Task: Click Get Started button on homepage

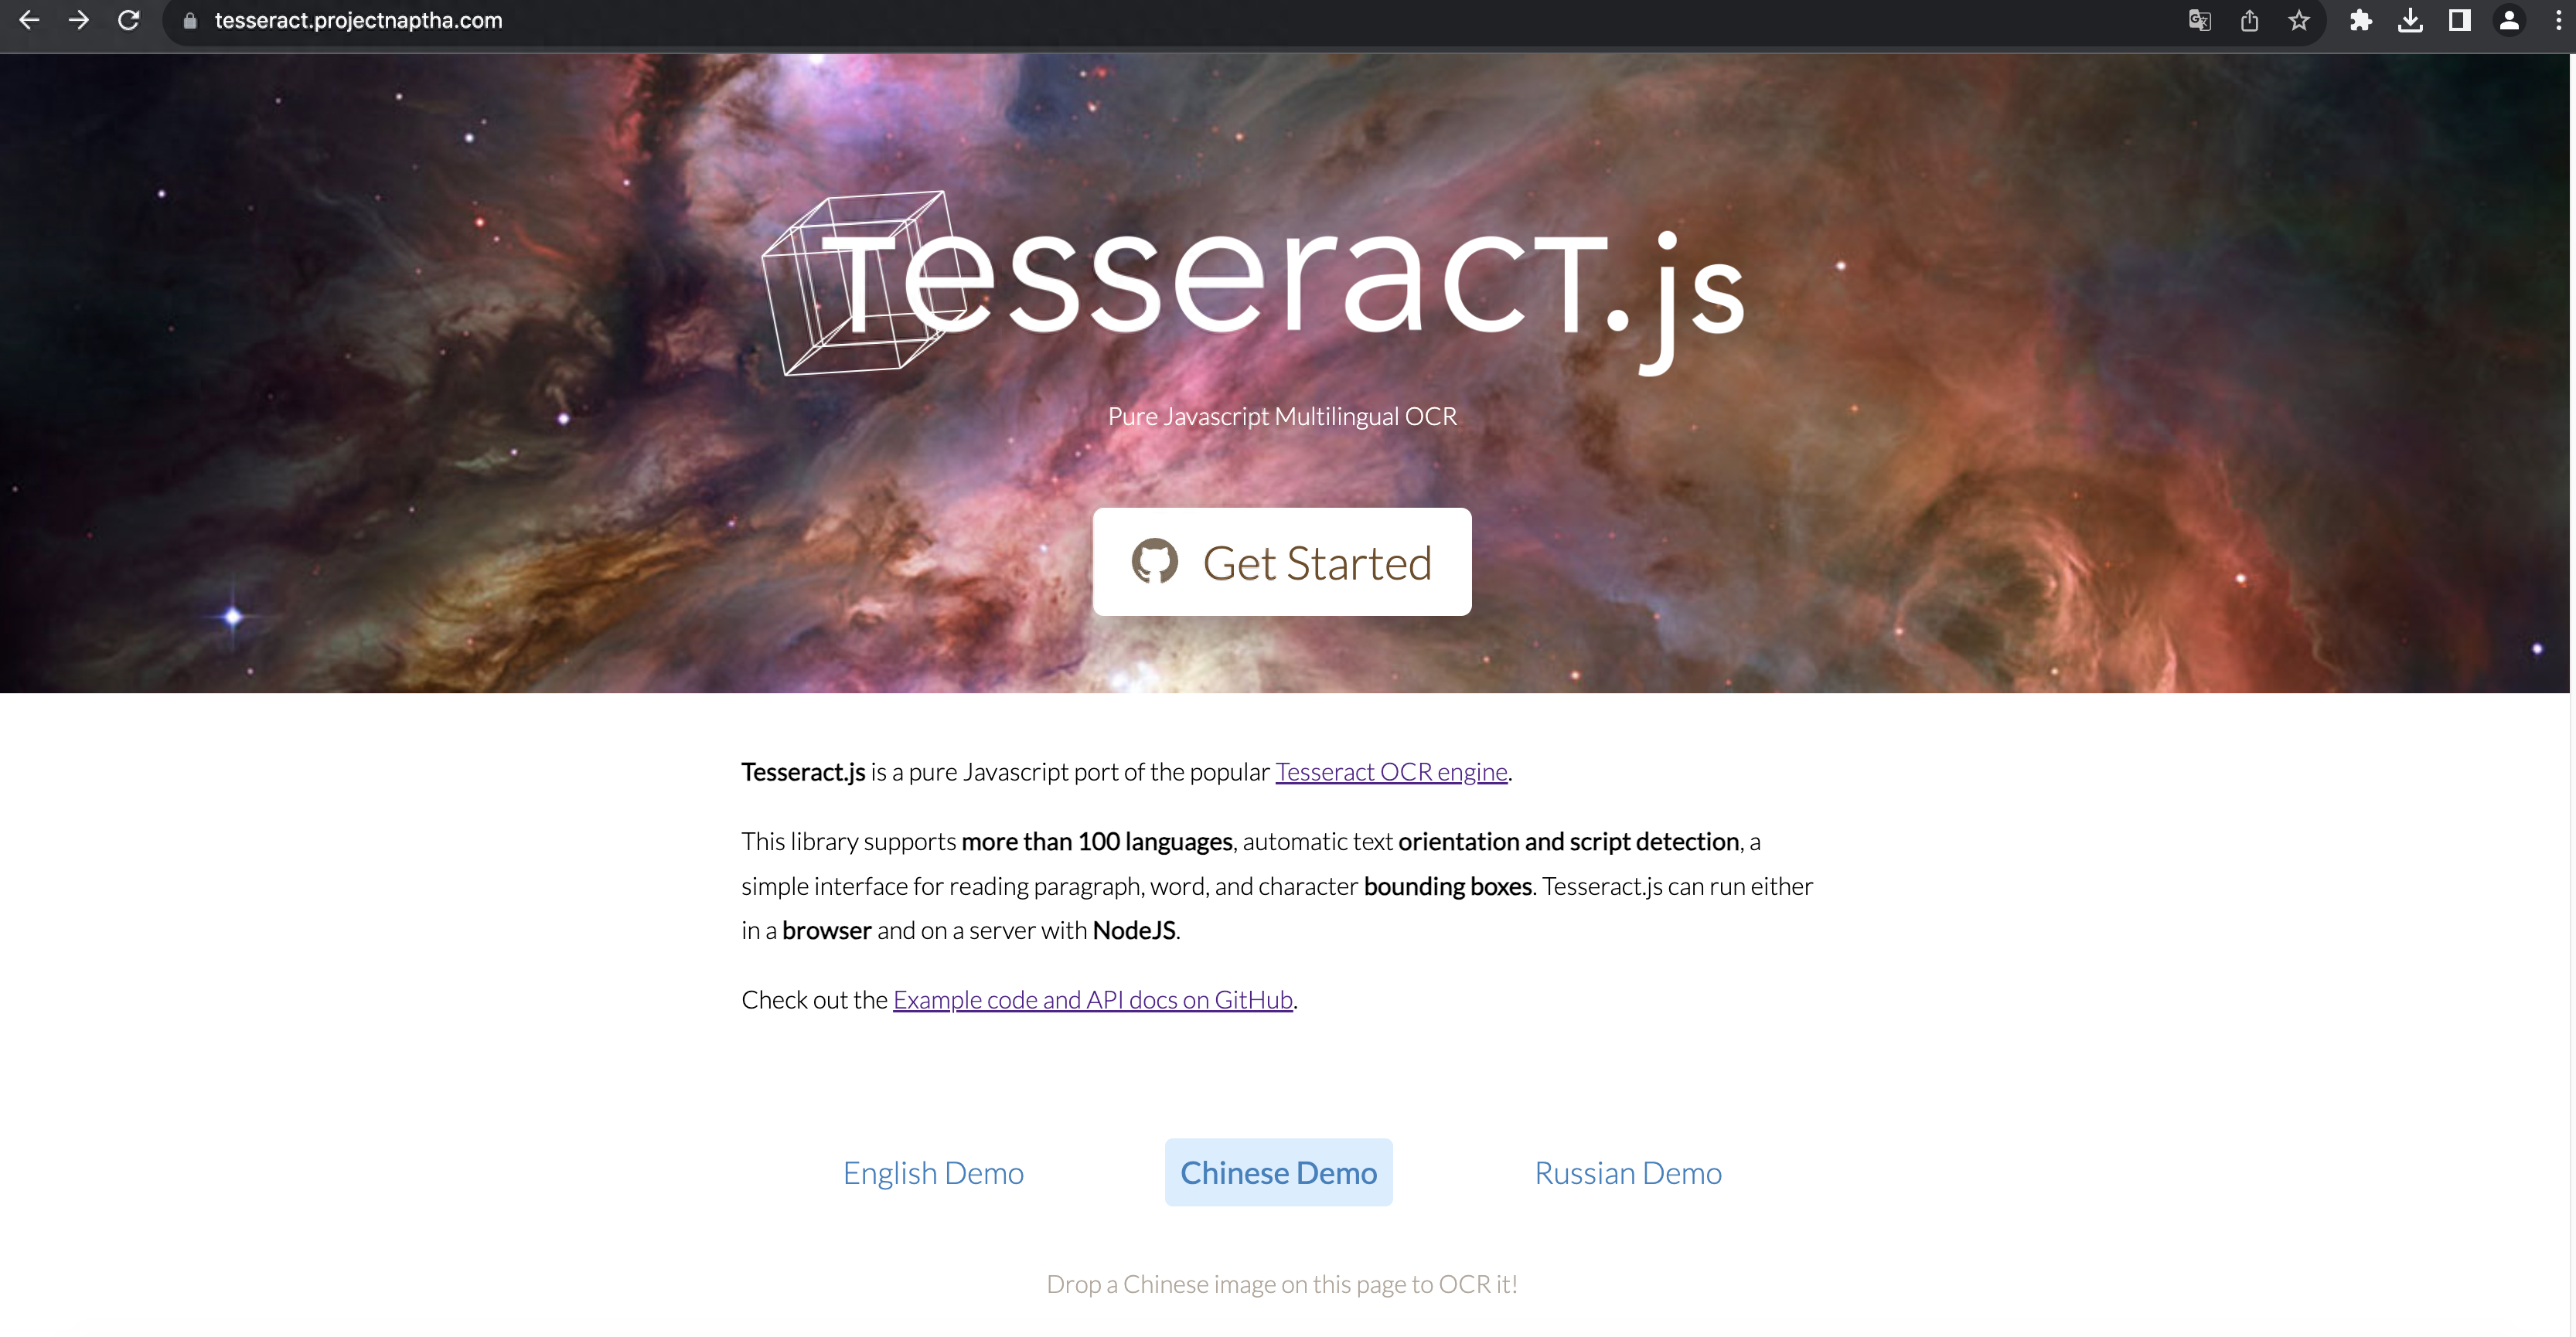Action: (1281, 562)
